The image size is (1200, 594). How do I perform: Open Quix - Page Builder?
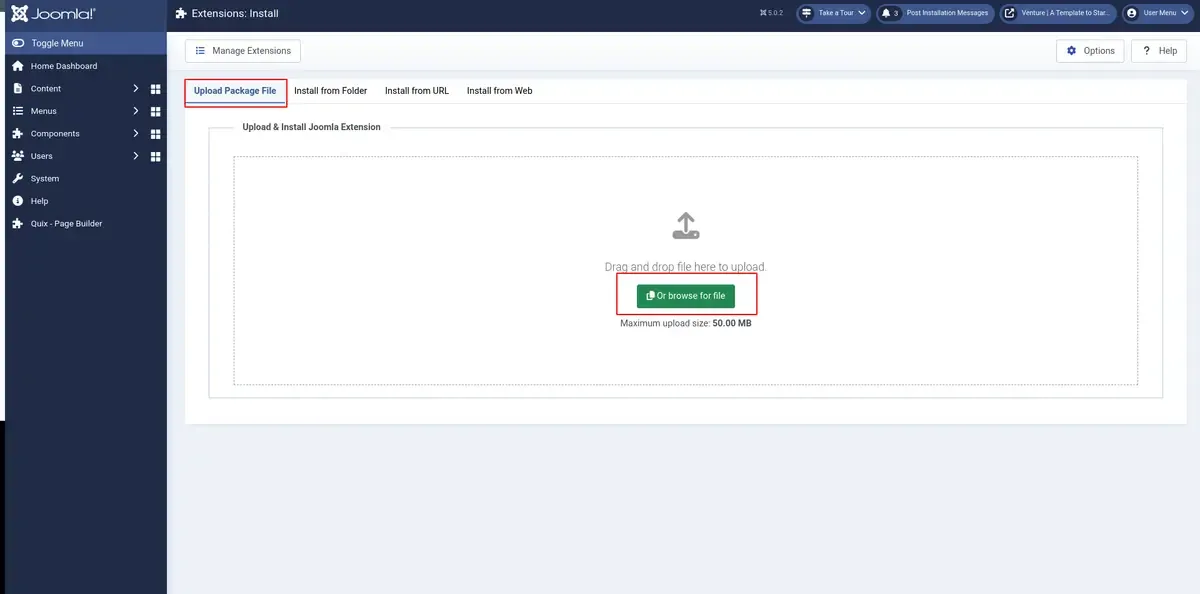coord(67,224)
